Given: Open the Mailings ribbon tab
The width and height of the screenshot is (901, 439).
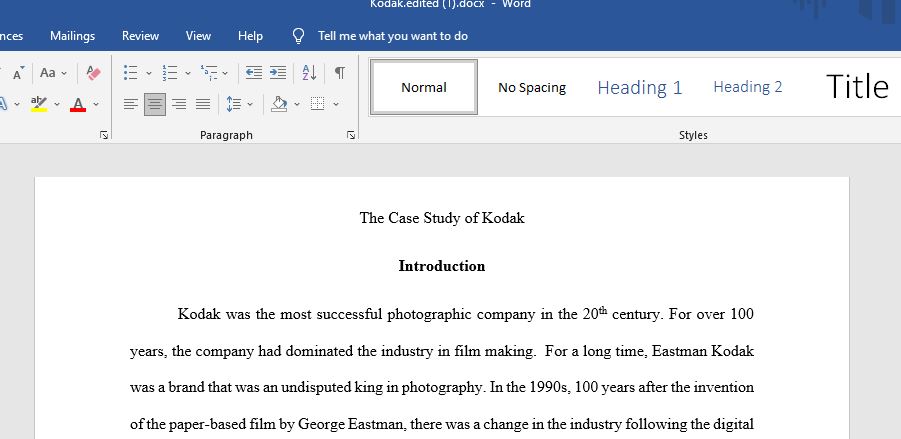Looking at the screenshot, I should [72, 36].
